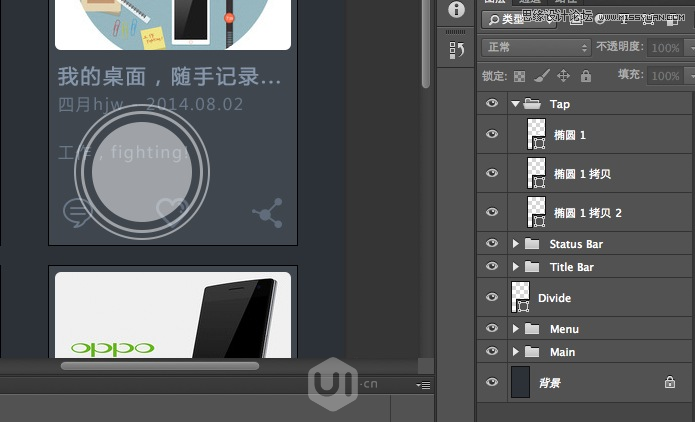
Task: Click the lock position move icon
Action: [563, 76]
